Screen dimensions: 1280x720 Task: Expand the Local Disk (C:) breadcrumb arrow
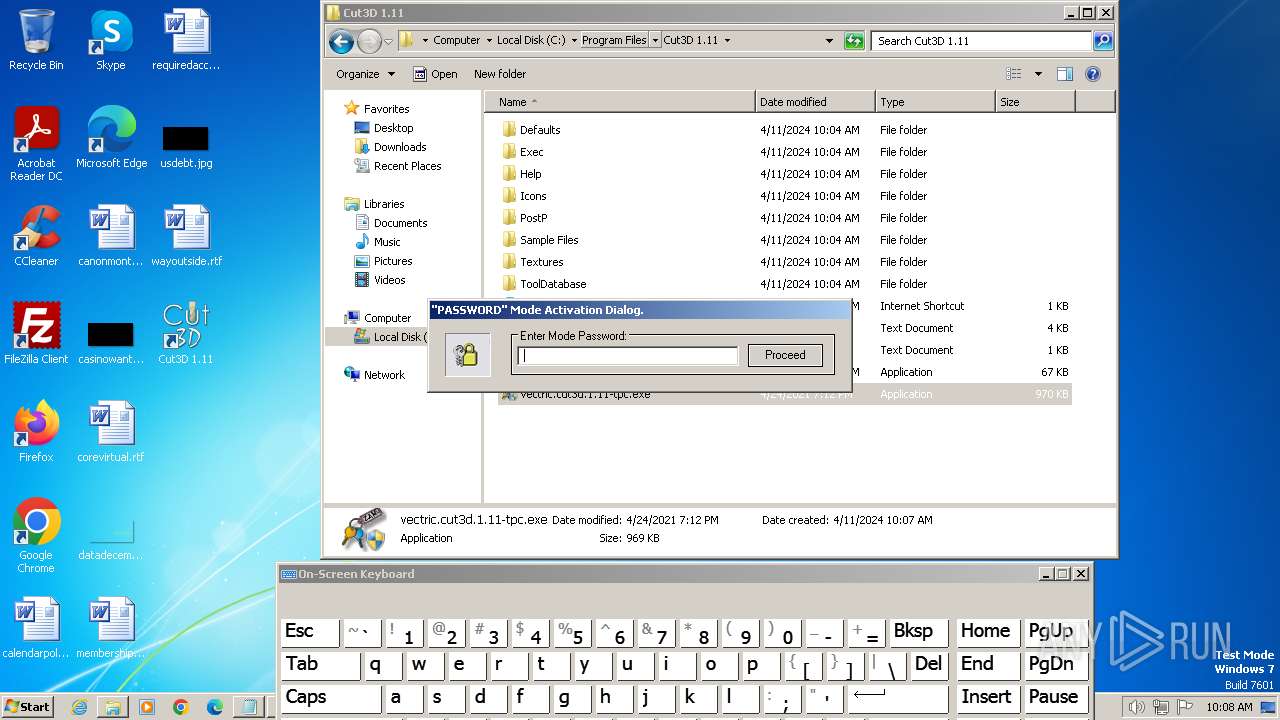click(574, 41)
